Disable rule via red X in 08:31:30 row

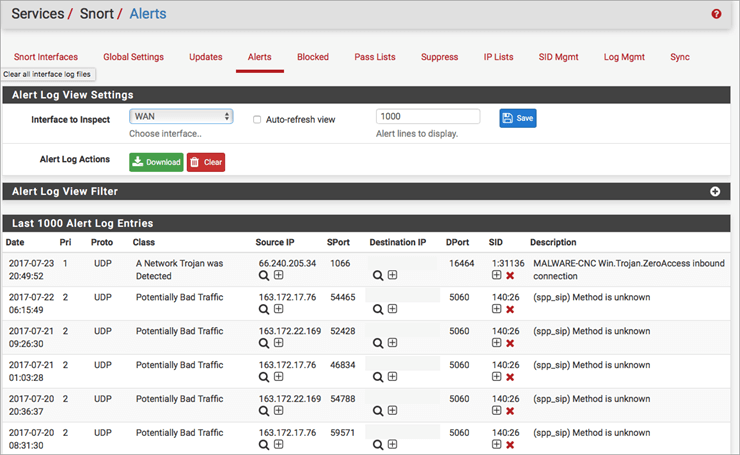tap(510, 445)
